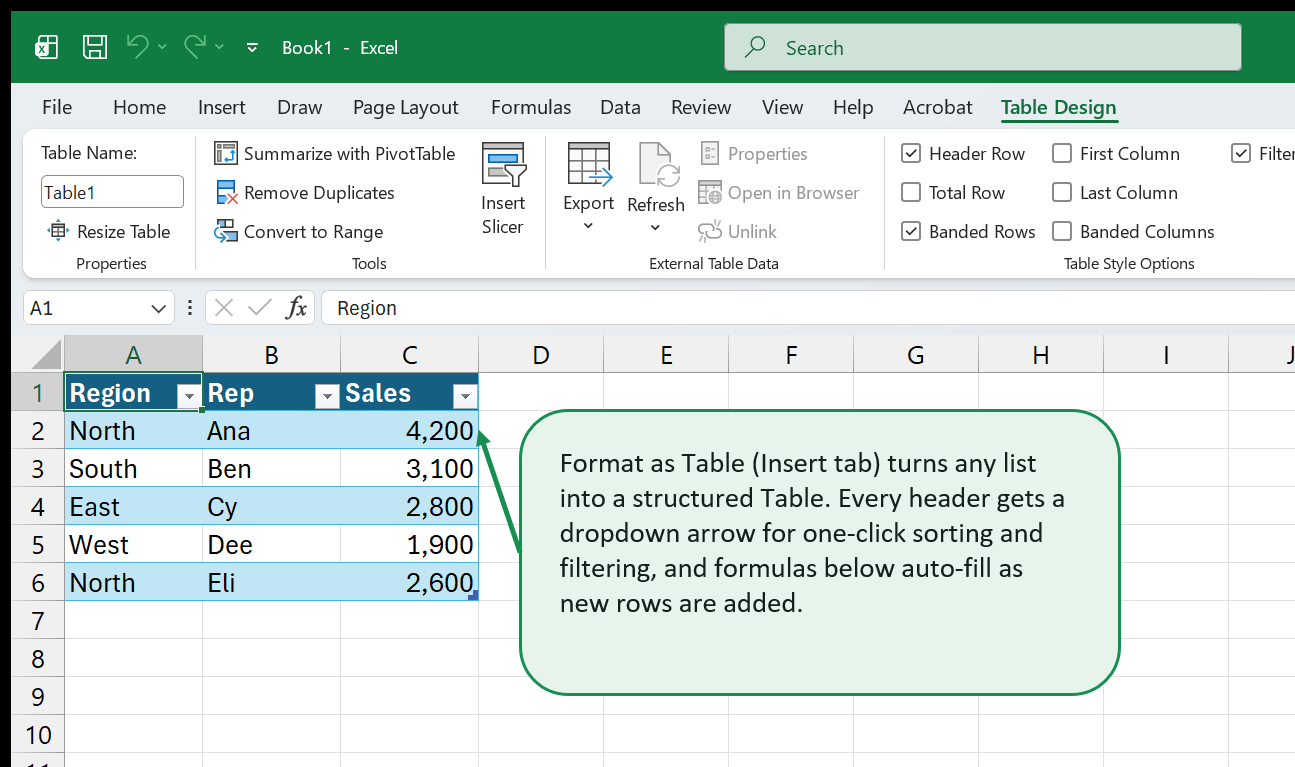Open the Export dropdown arrow
1295x767 pixels.
pos(588,226)
